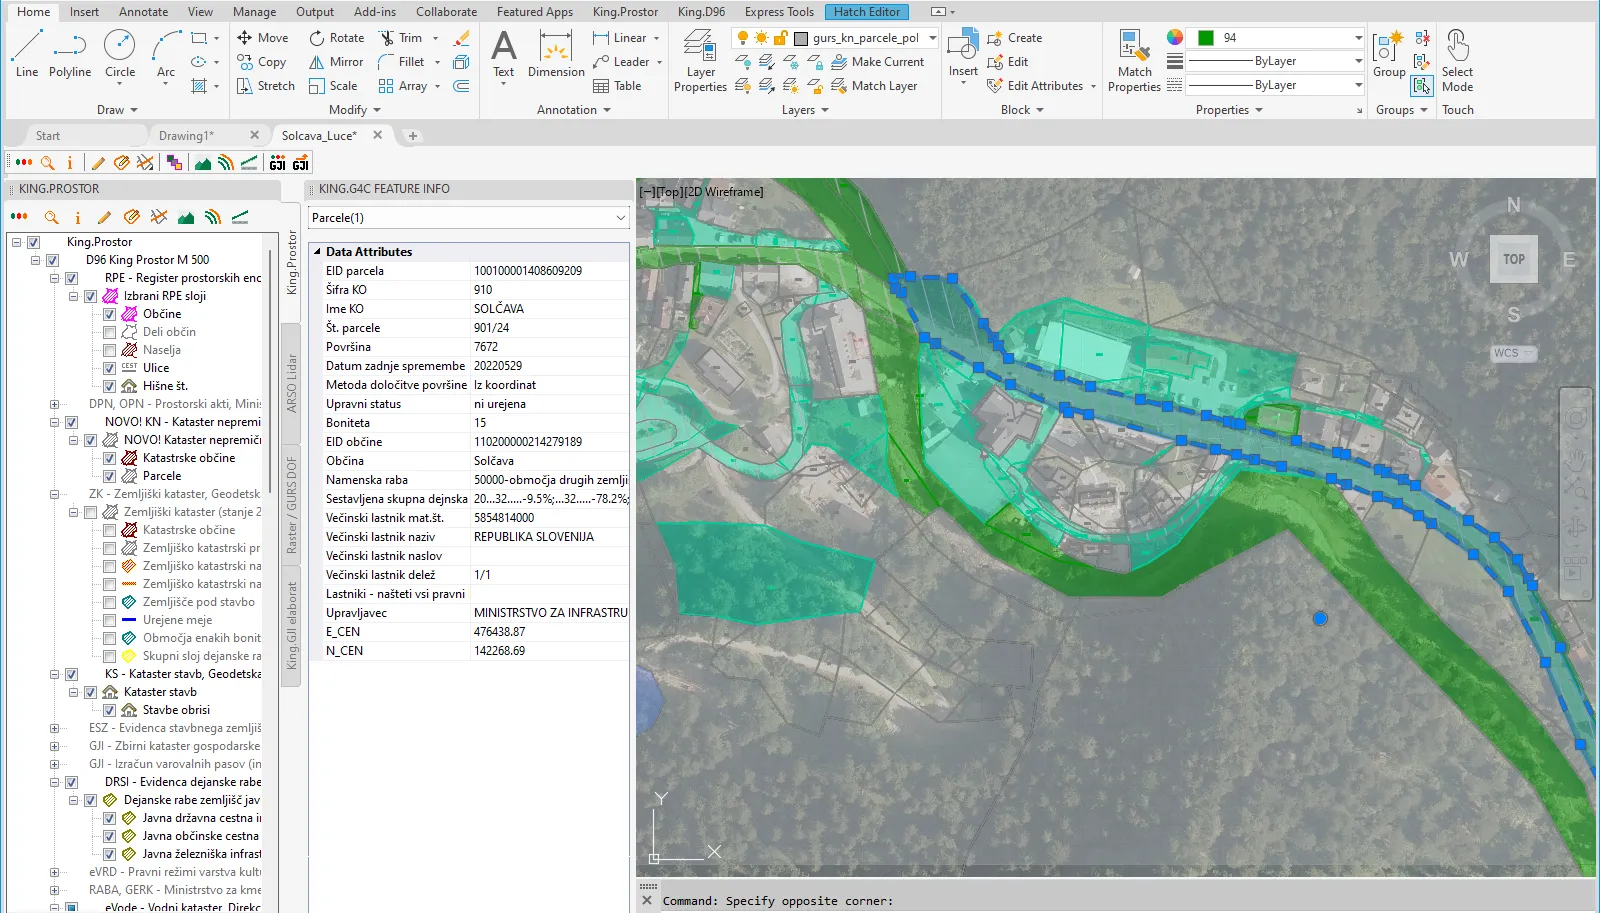Image resolution: width=1600 pixels, height=913 pixels.
Task: Open the gurs_kn_parcele_pol layer dropdown
Action: point(932,38)
